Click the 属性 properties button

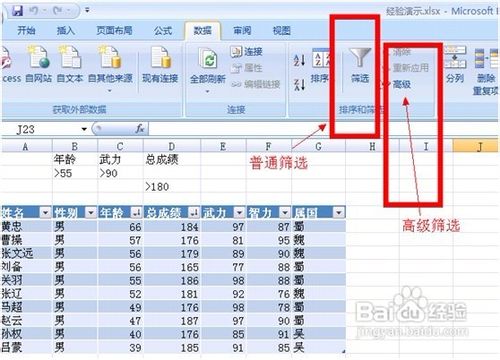(x=247, y=68)
